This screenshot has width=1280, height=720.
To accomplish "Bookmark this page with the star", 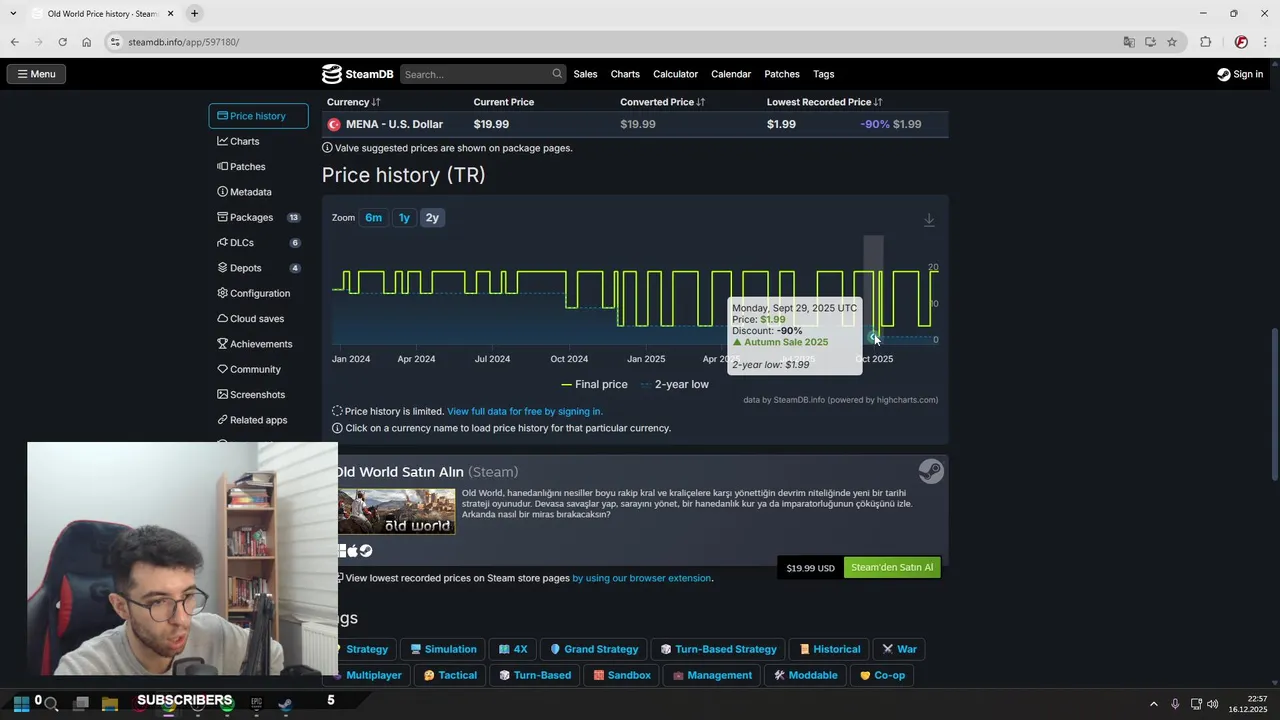I will point(1172,42).
